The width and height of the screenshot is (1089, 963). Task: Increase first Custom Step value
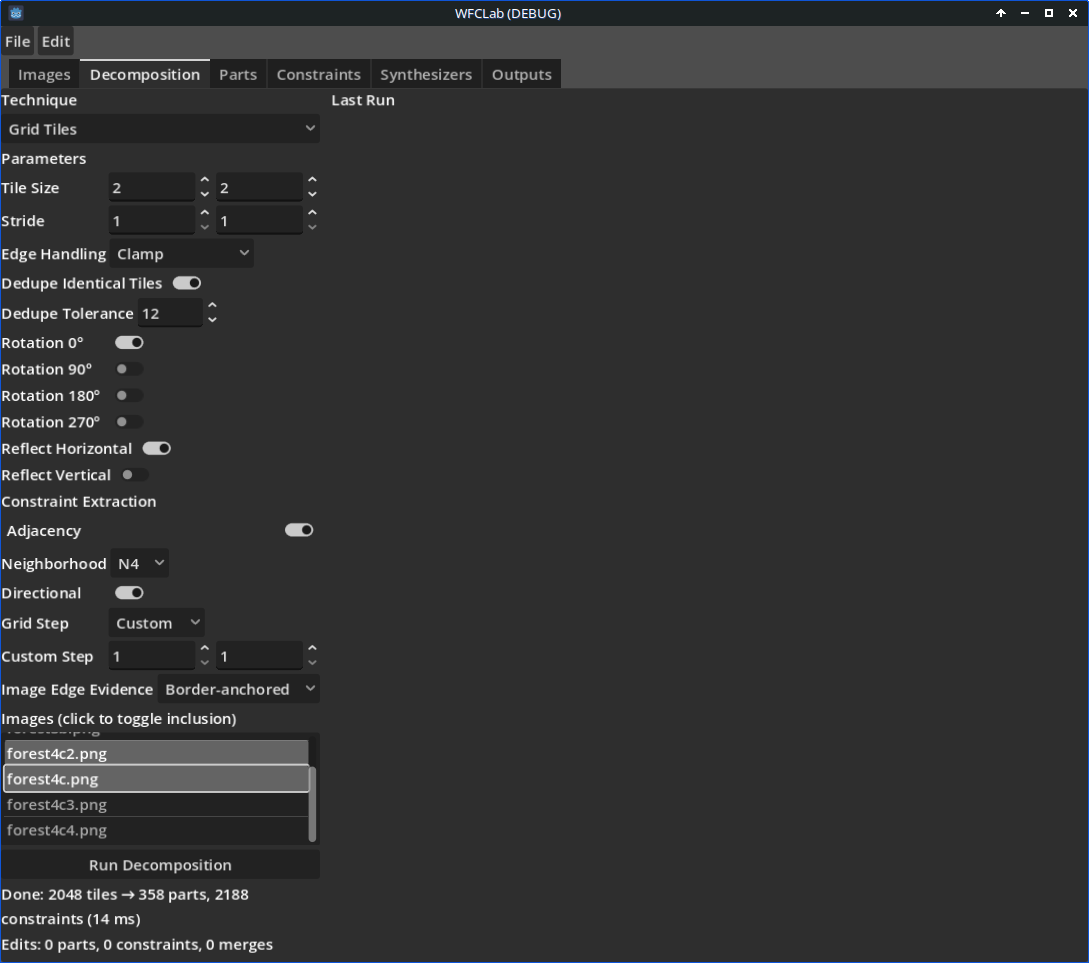click(x=205, y=648)
